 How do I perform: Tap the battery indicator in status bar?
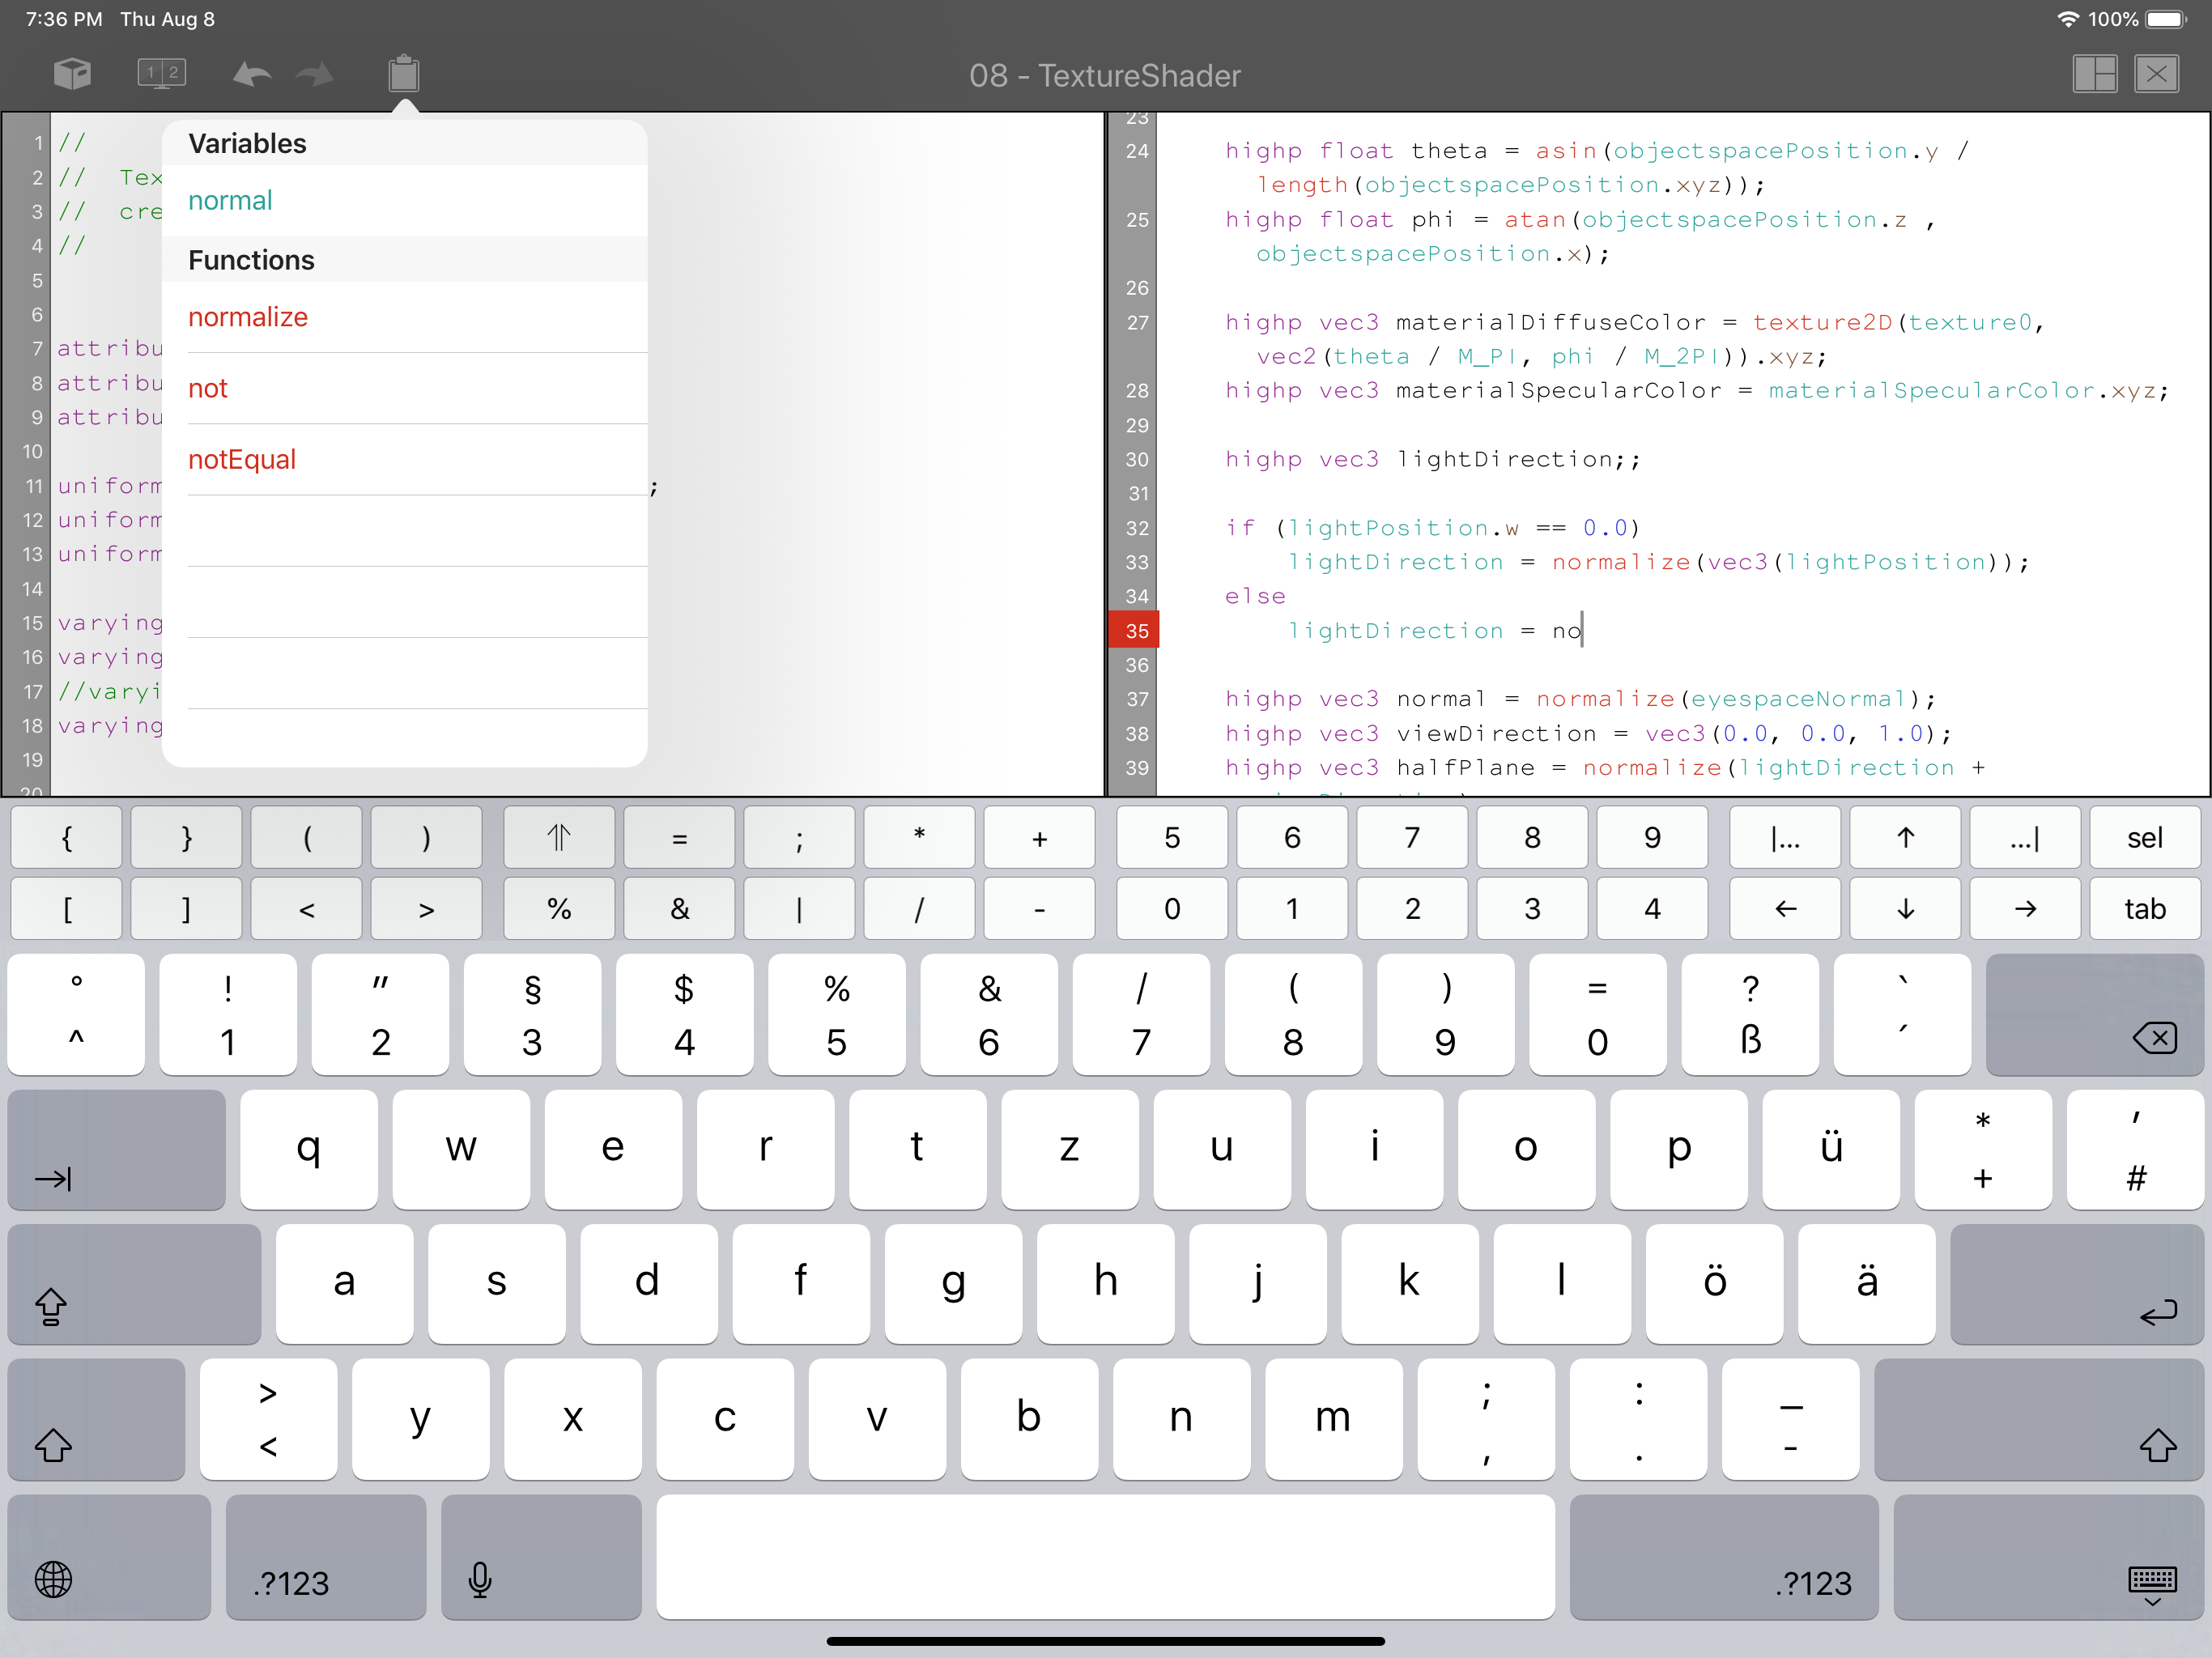pyautogui.click(x=2166, y=19)
